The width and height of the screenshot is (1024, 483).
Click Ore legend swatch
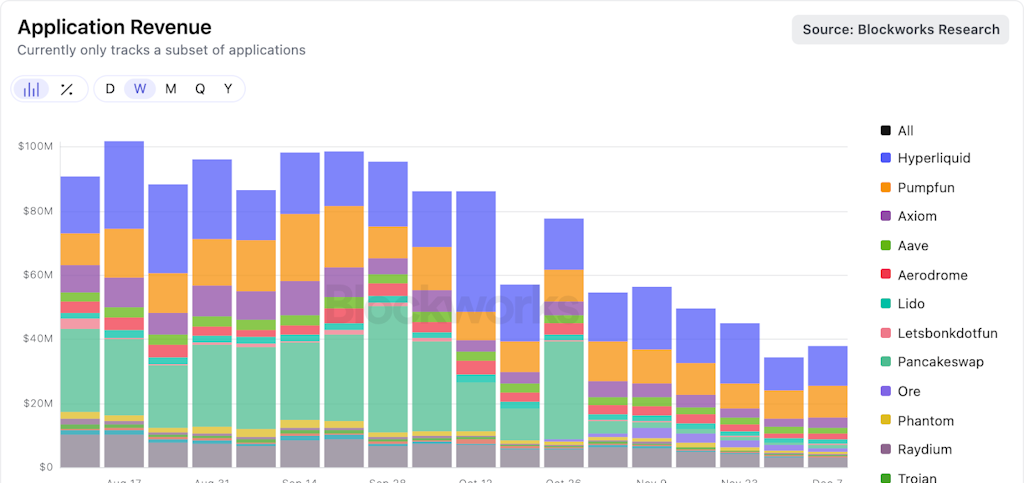pyautogui.click(x=886, y=392)
